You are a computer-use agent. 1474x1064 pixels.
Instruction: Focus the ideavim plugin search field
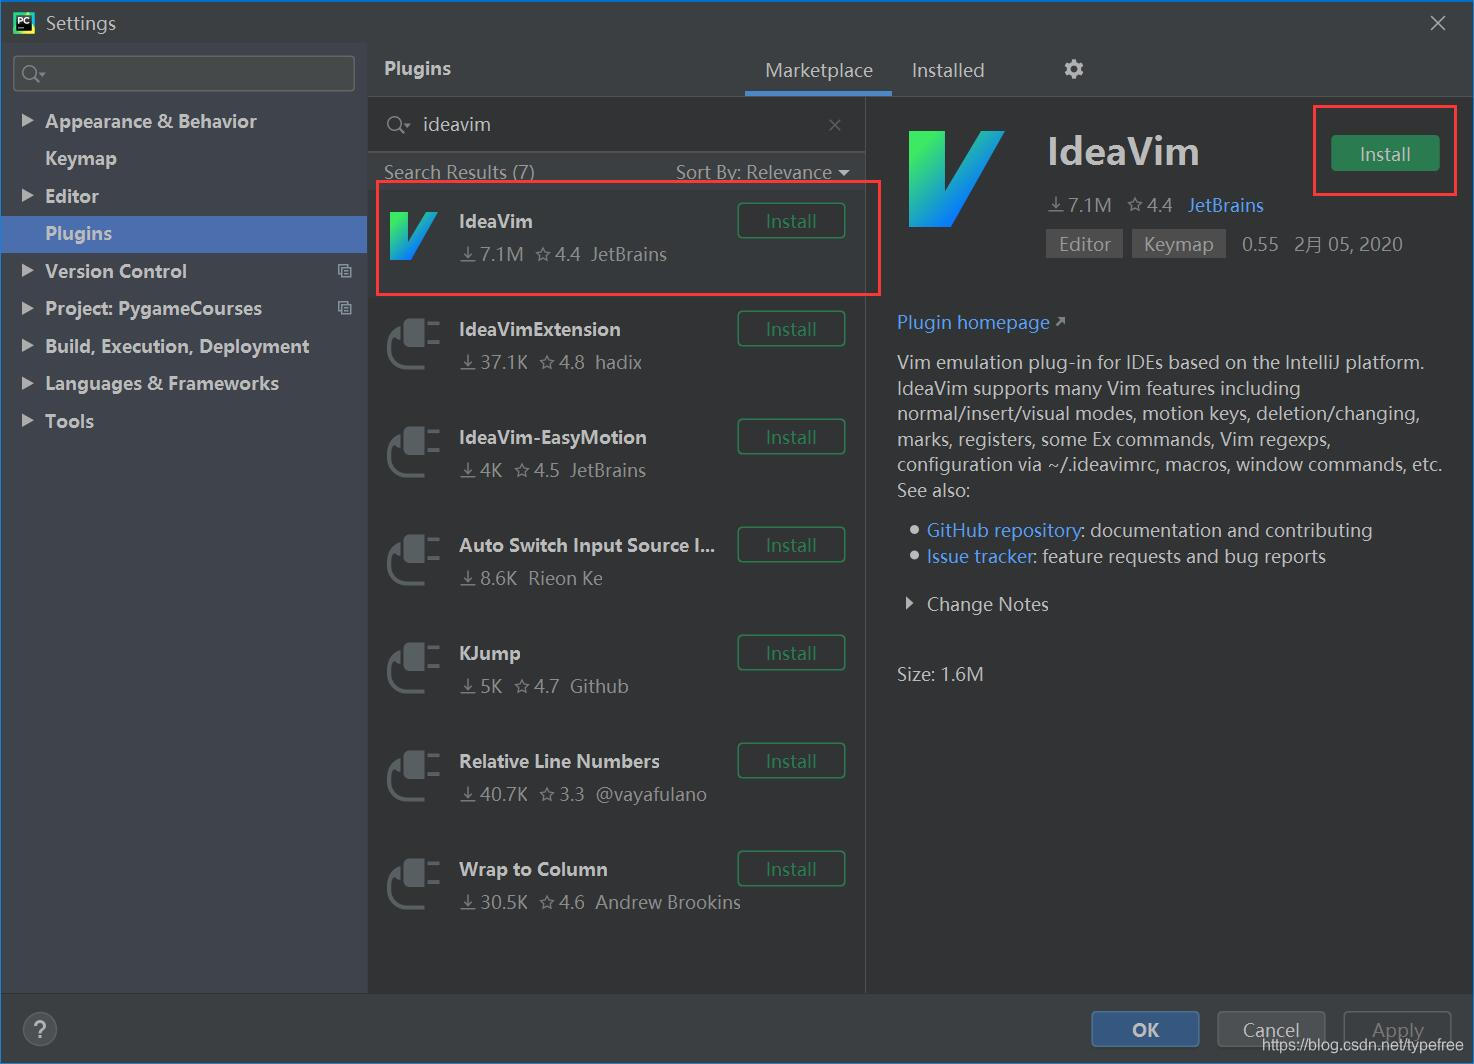[x=615, y=125]
